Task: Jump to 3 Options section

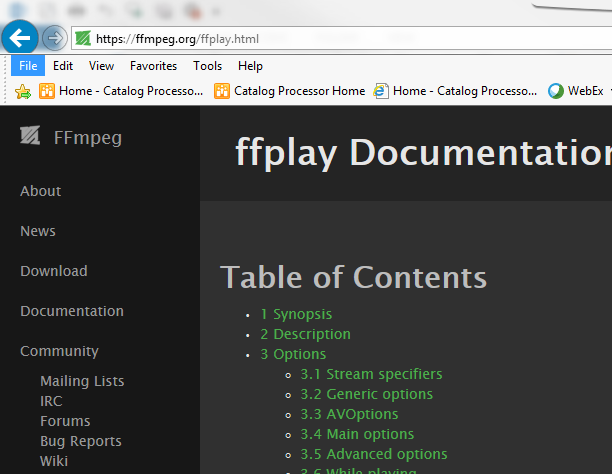Action: click(x=293, y=354)
